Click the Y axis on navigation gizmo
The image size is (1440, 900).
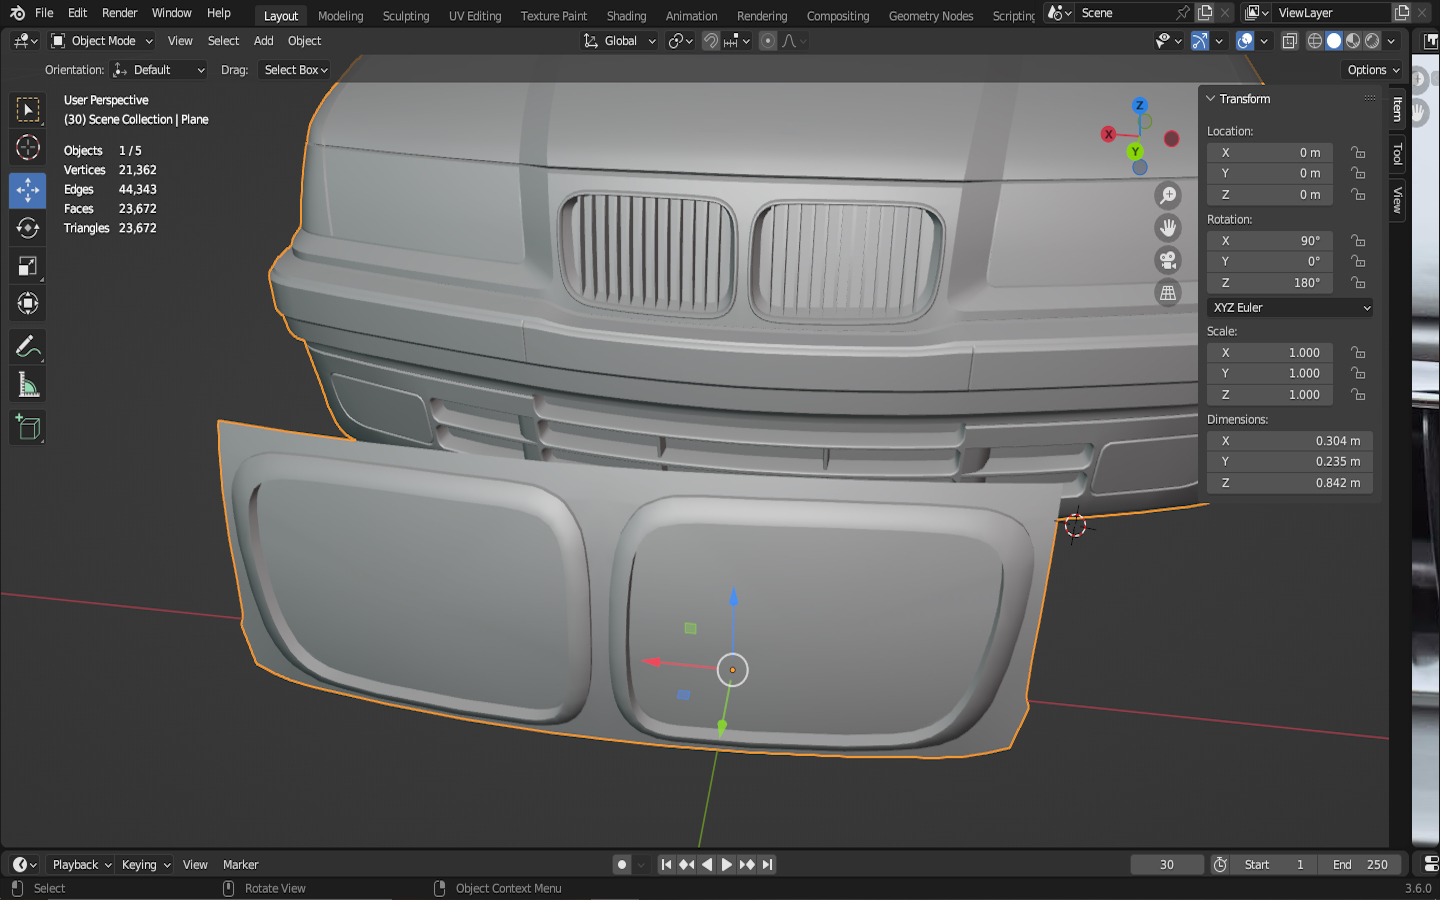(x=1135, y=152)
